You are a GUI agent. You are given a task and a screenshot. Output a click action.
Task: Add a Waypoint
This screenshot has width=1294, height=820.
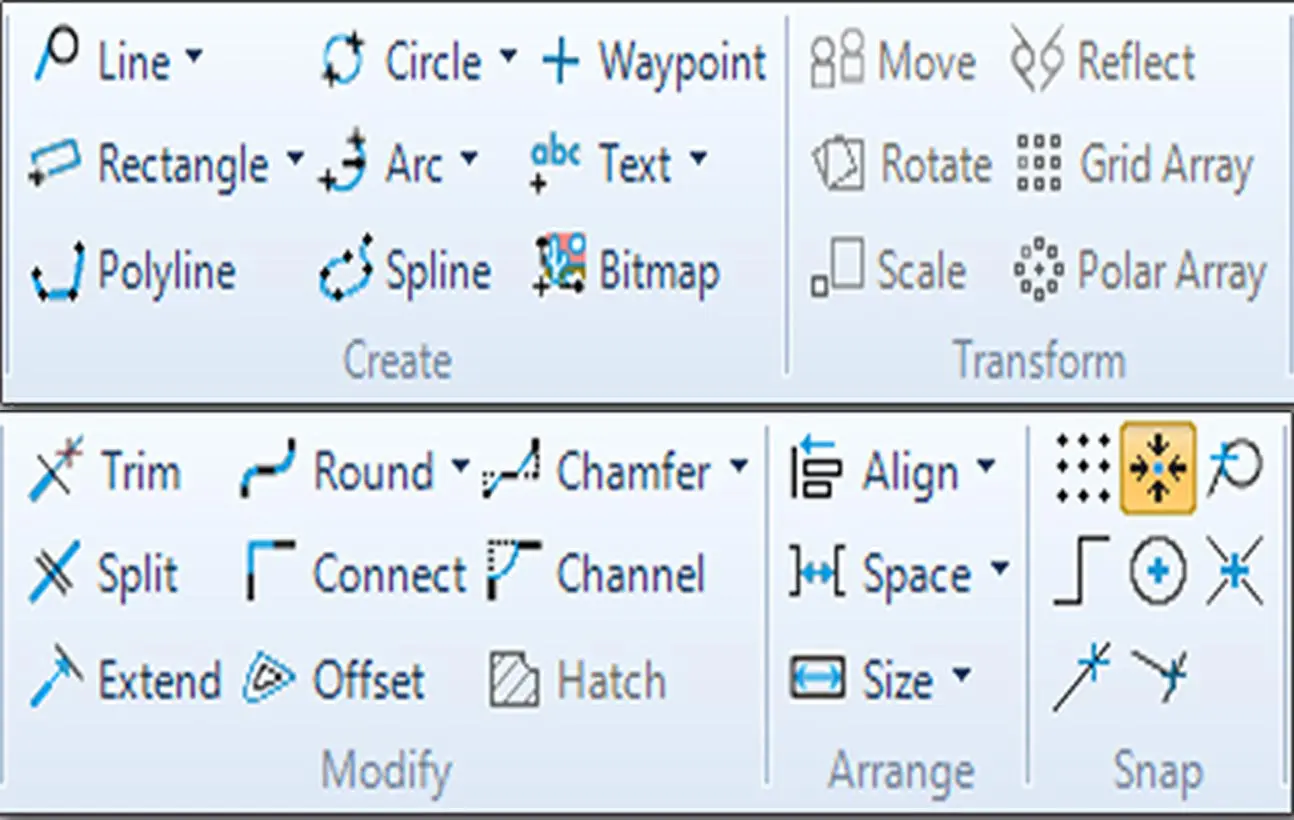[x=654, y=63]
